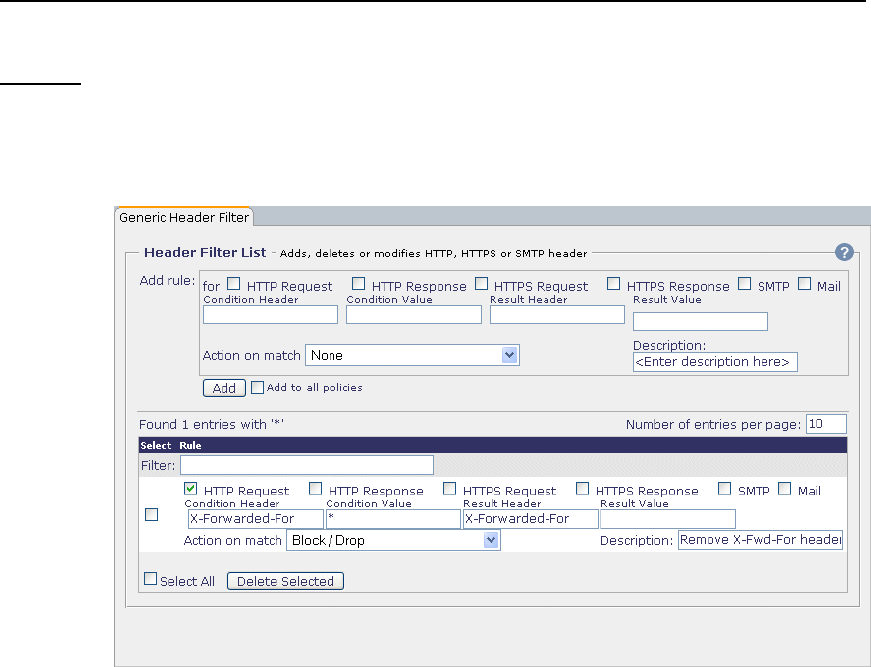Click the Condition Header field in Add rule
Screen dimensions: 871x667
pos(271,315)
